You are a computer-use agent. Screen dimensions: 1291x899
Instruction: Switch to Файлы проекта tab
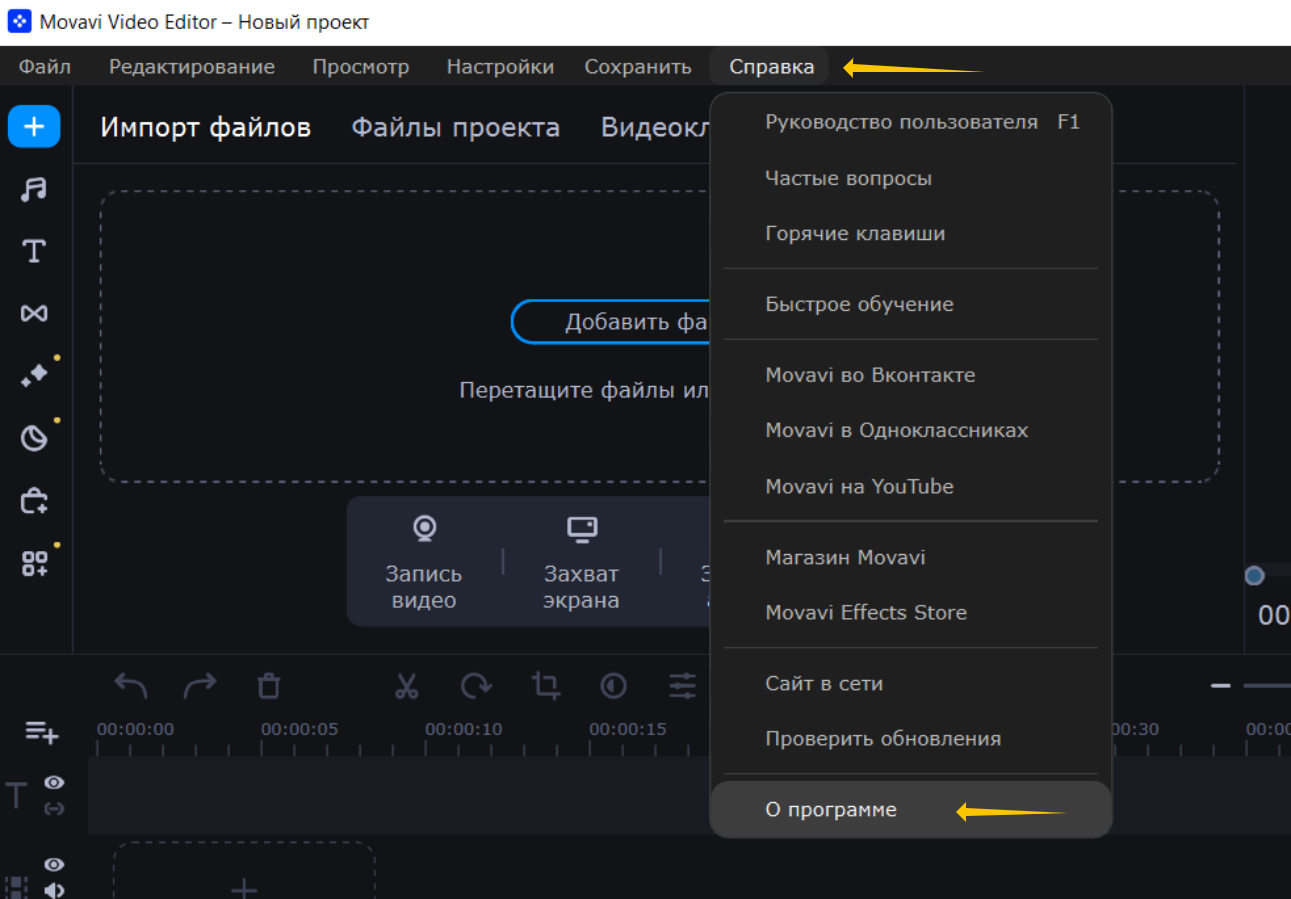(455, 128)
